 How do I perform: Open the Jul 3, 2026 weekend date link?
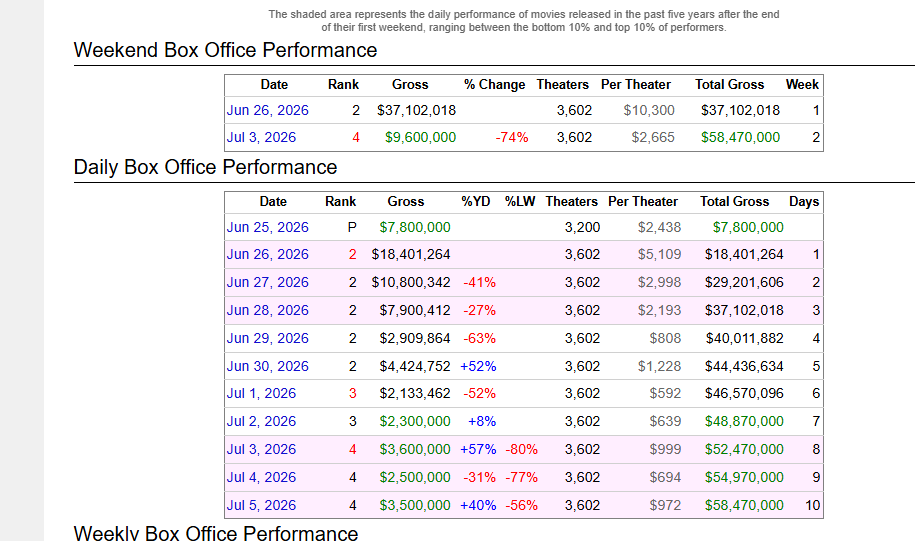pos(261,137)
